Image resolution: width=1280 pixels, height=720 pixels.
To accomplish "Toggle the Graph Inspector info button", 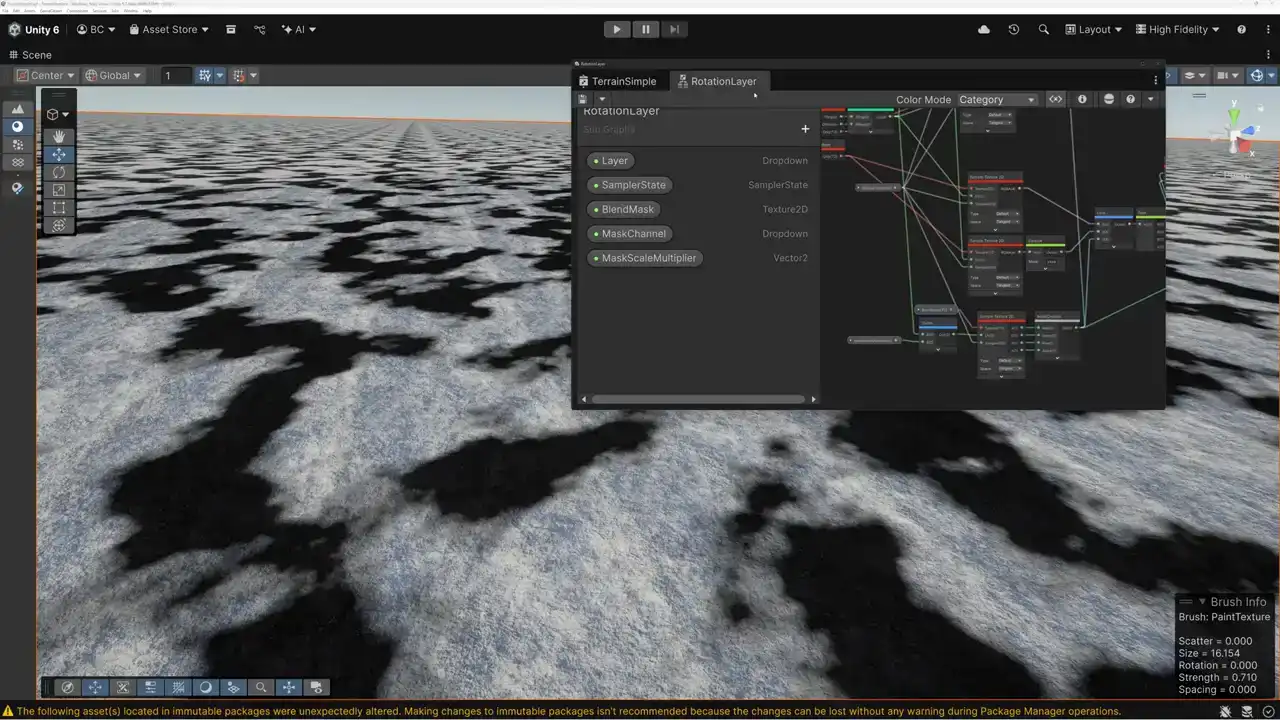I will pyautogui.click(x=1082, y=99).
